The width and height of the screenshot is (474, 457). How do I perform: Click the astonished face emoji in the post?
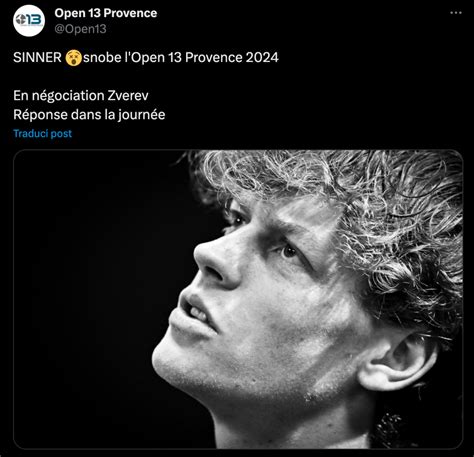click(x=73, y=58)
